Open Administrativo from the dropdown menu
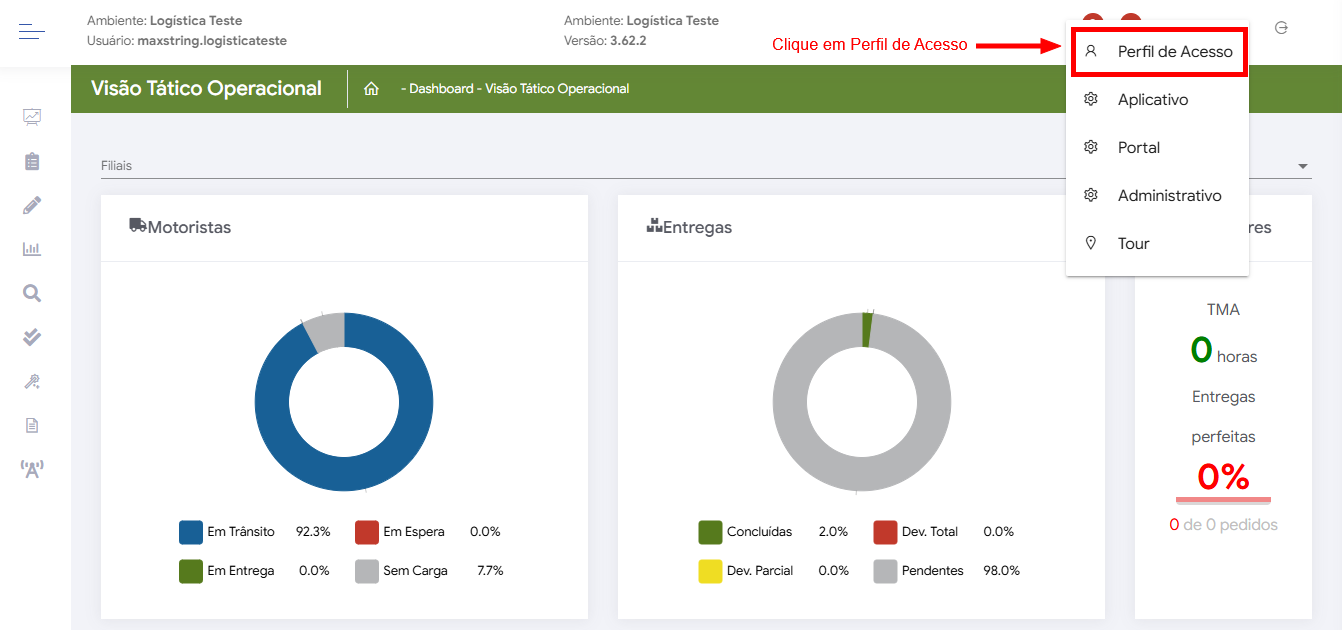The image size is (1342, 630). [1169, 196]
